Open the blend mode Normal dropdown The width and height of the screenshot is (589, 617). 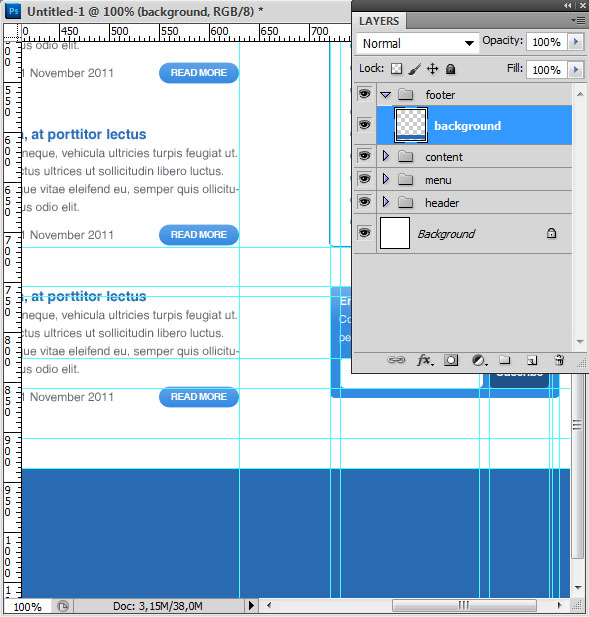(418, 43)
